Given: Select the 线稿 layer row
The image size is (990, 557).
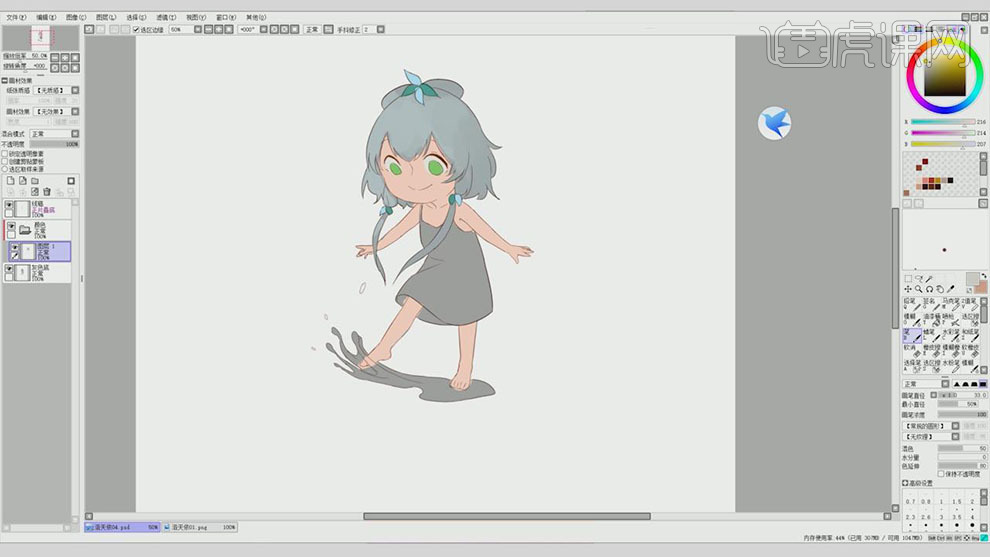Looking at the screenshot, I should coord(38,209).
